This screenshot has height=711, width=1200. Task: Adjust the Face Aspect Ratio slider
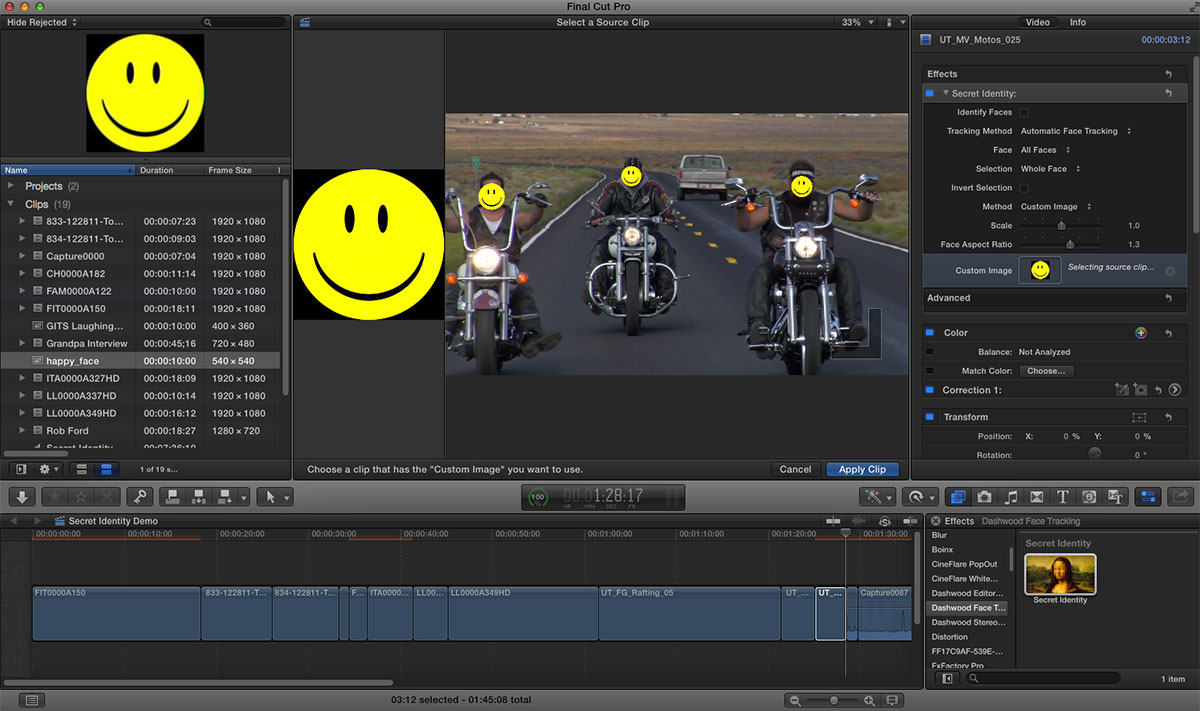coord(1070,244)
